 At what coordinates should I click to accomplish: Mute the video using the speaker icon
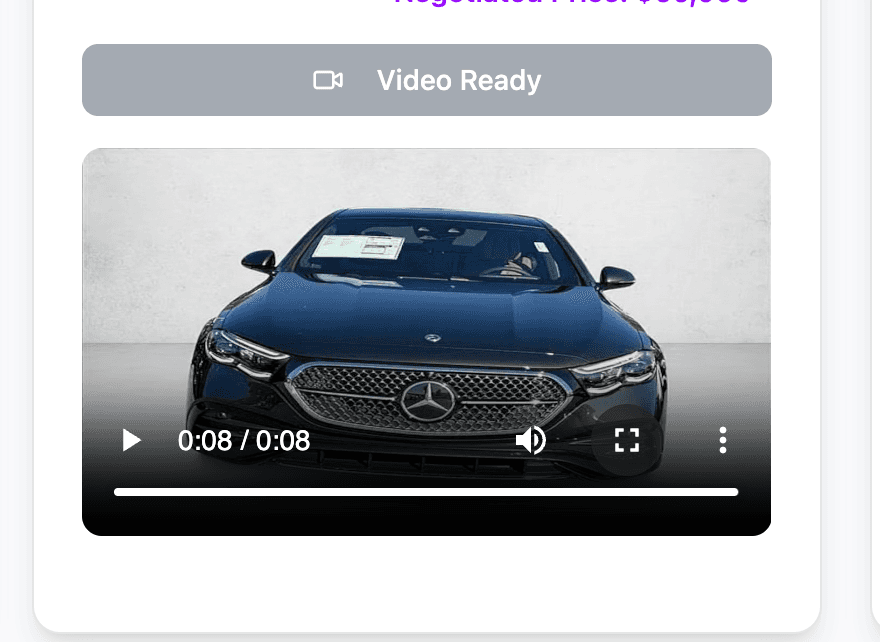[x=530, y=440]
